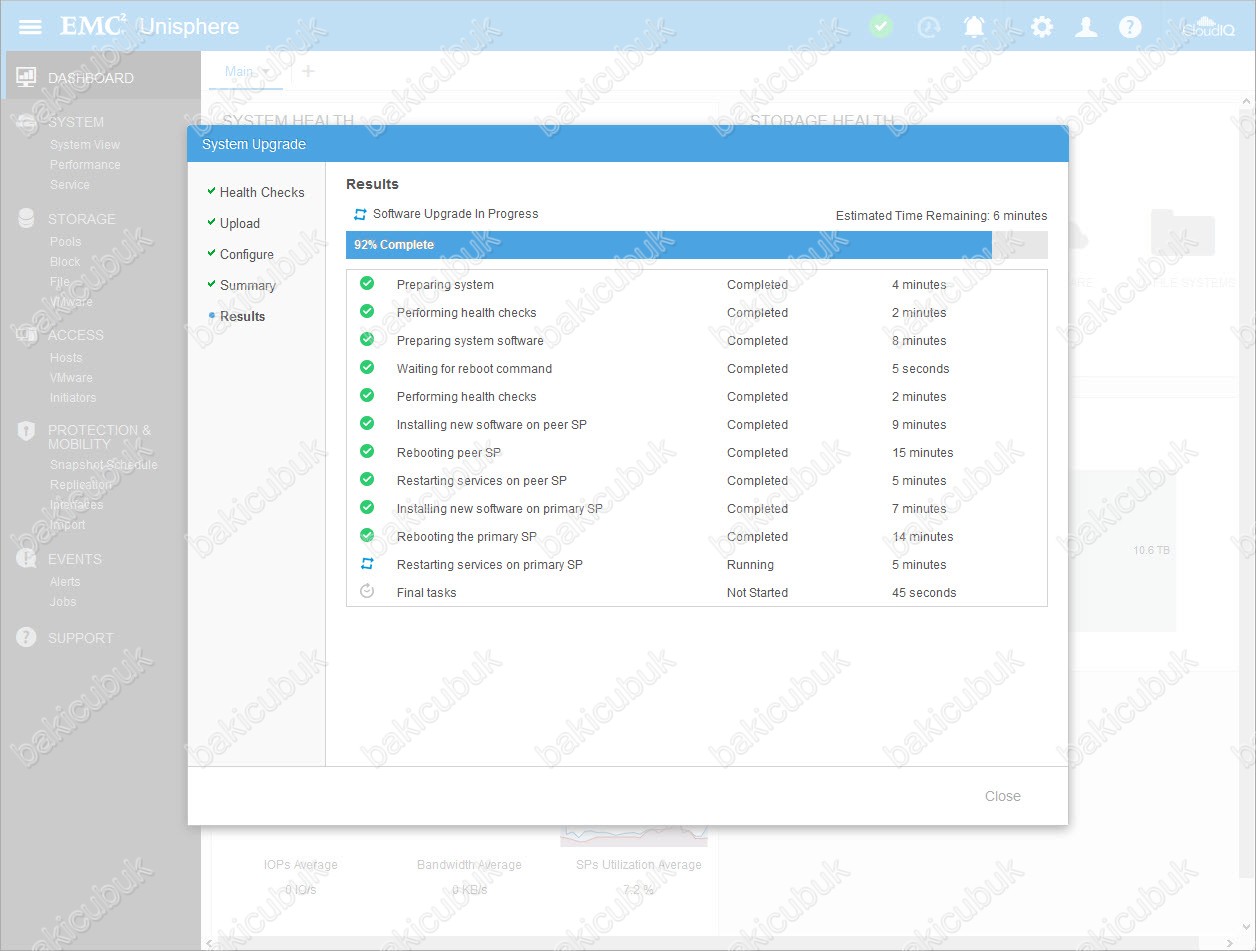
Task: Click the pending icon beside Final tasks
Action: pyautogui.click(x=367, y=591)
